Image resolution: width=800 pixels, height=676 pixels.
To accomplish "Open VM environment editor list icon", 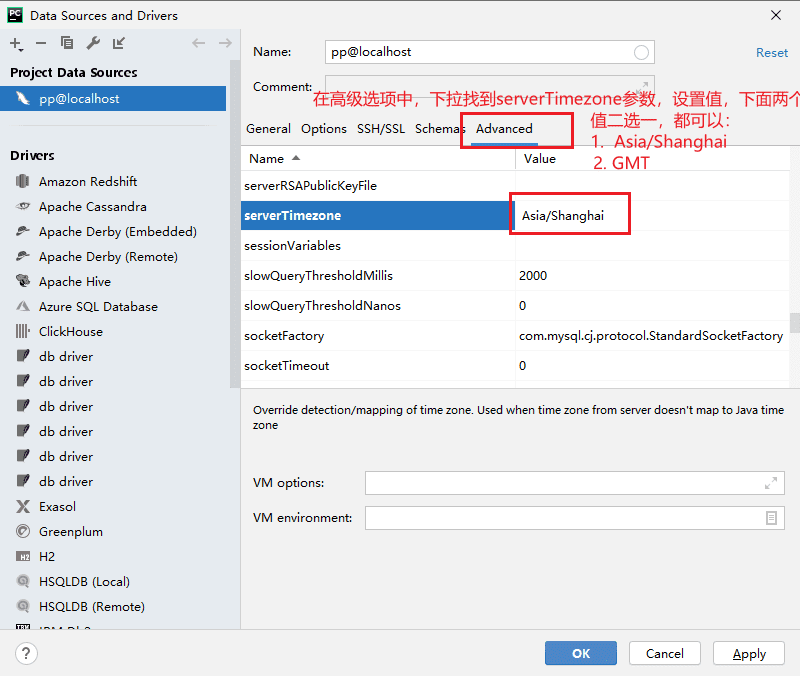I will 771,518.
